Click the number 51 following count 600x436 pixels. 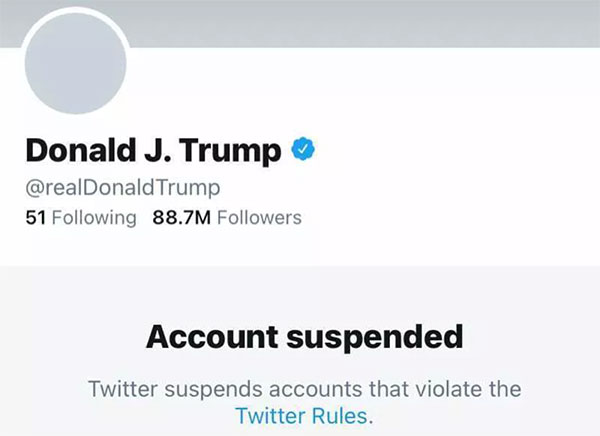35,217
